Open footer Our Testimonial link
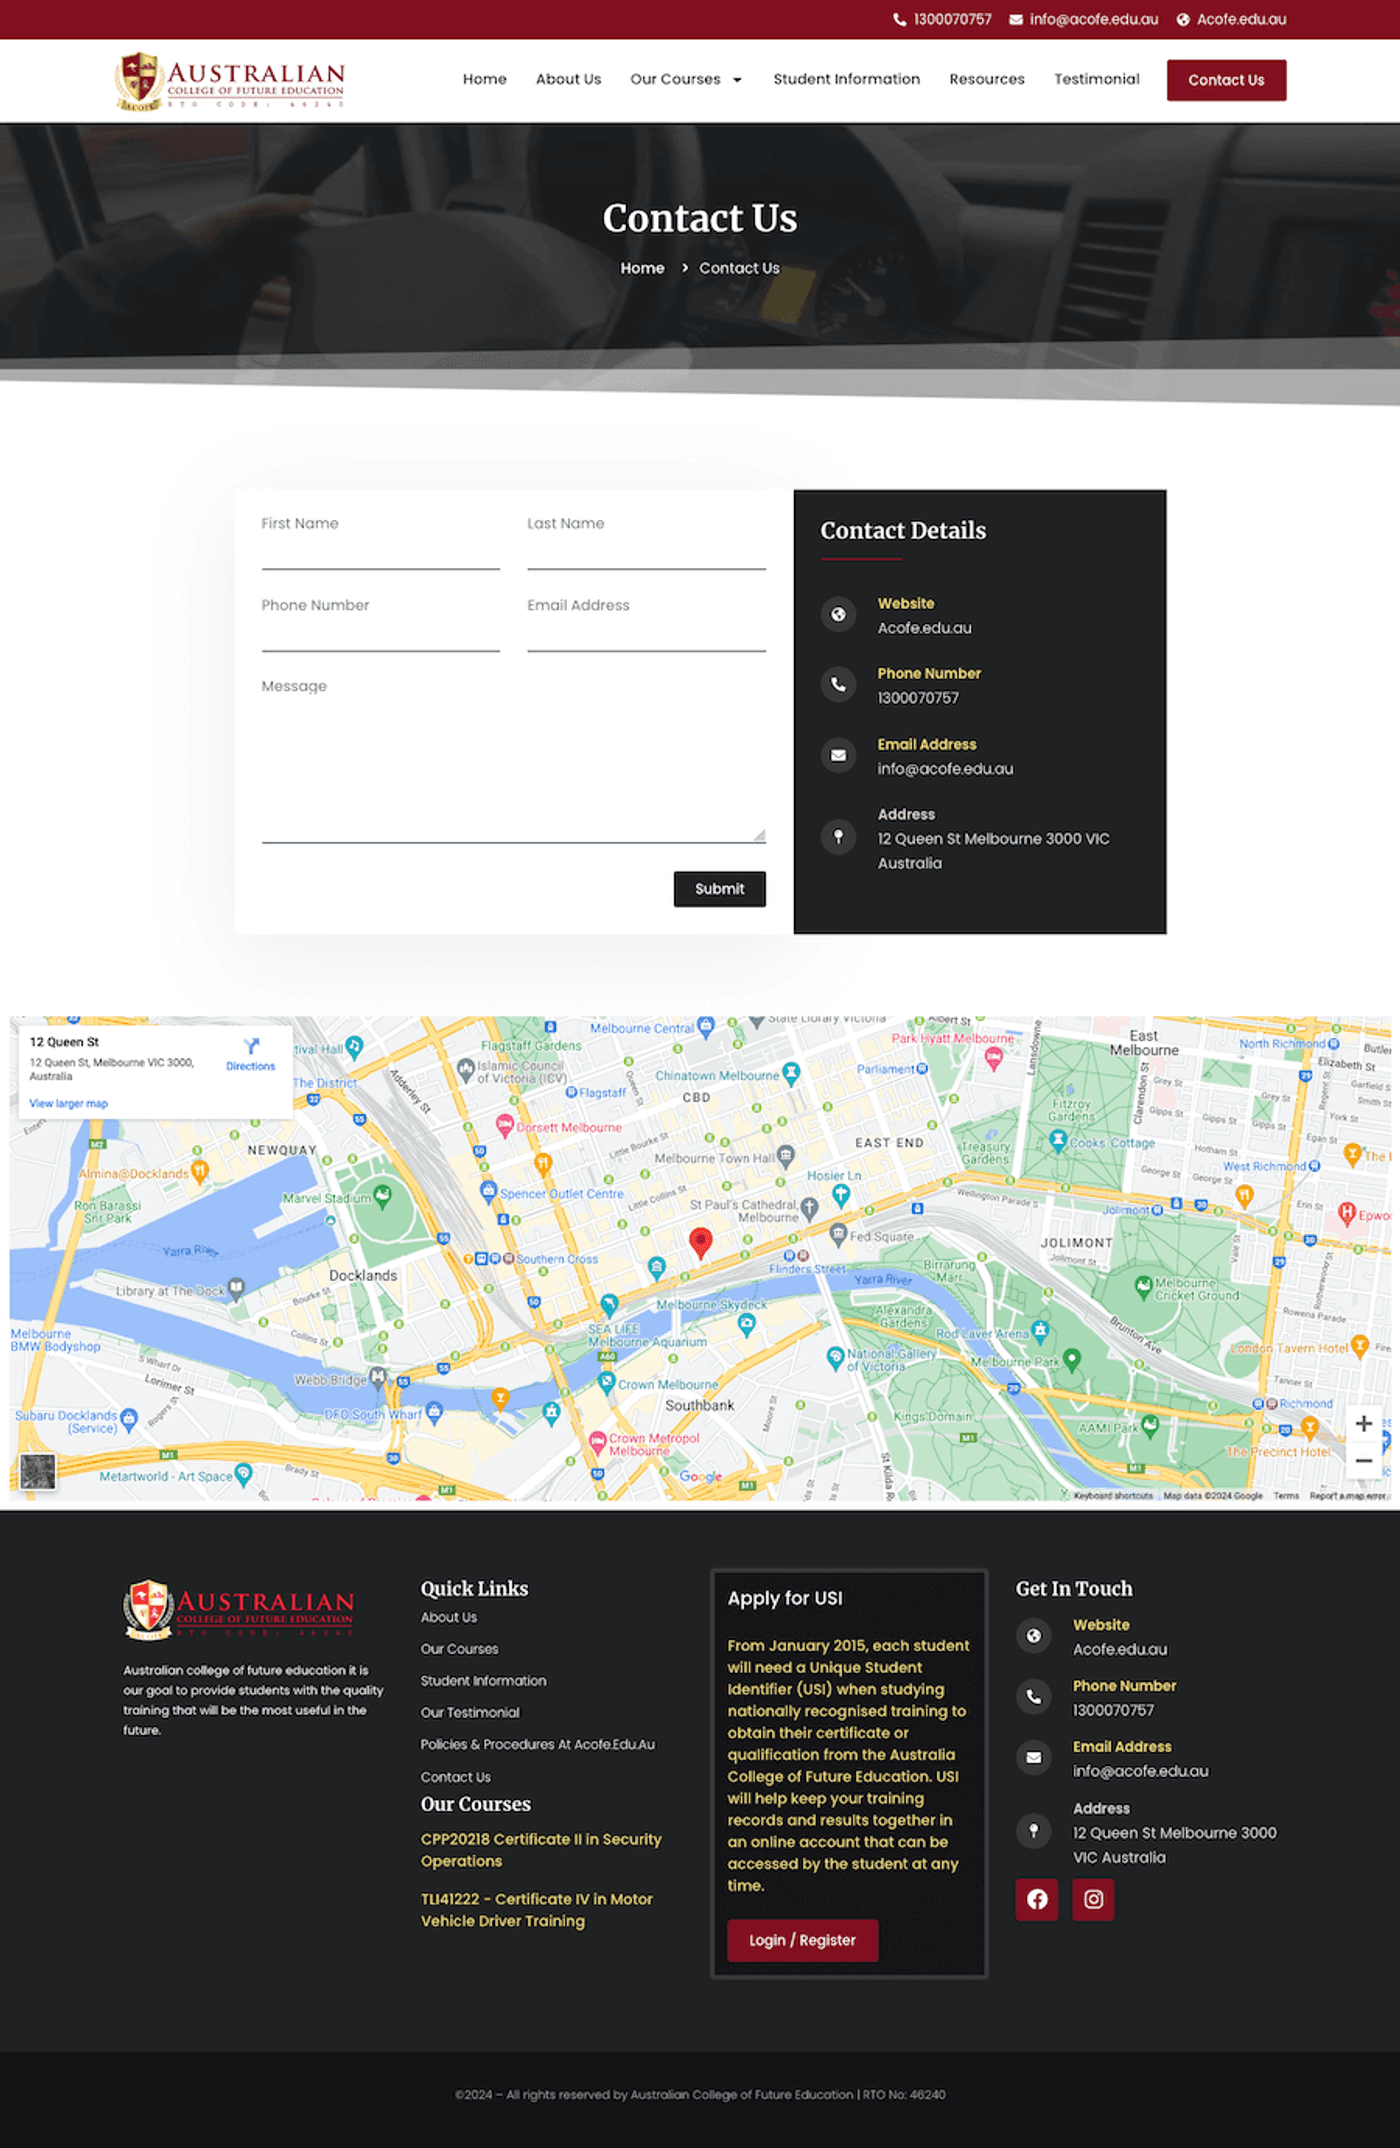 coord(470,1713)
